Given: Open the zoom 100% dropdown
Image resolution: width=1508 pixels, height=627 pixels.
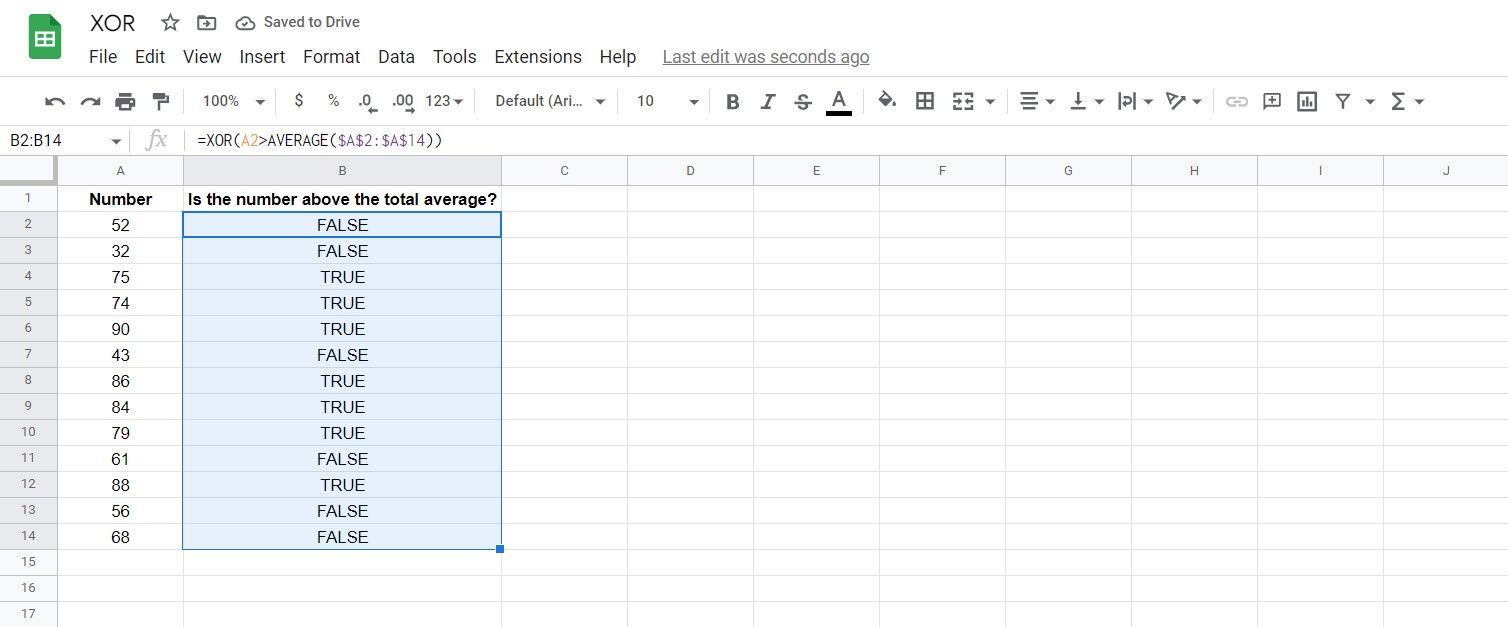Looking at the screenshot, I should pos(233,101).
